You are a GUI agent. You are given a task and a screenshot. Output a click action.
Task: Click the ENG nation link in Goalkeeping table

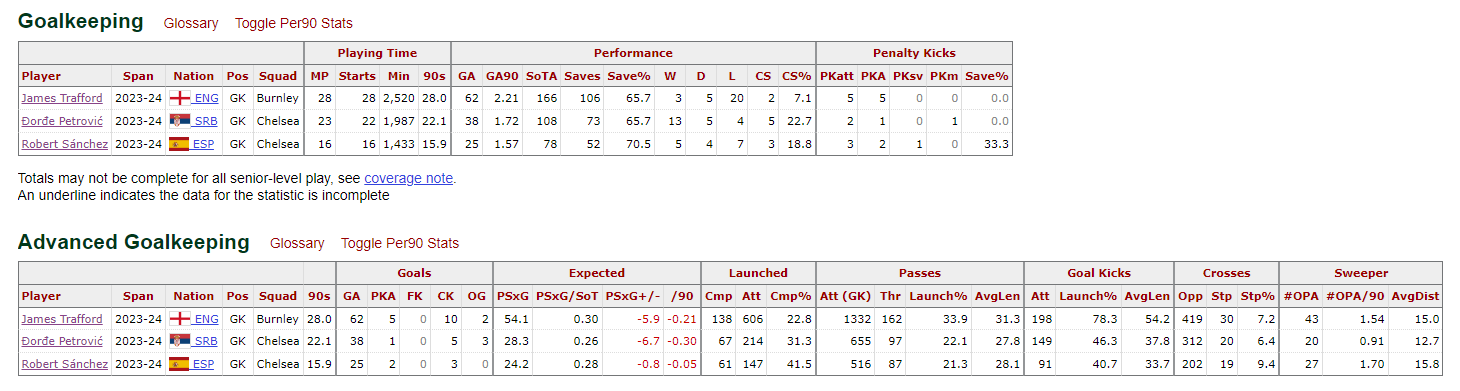pyautogui.click(x=206, y=98)
